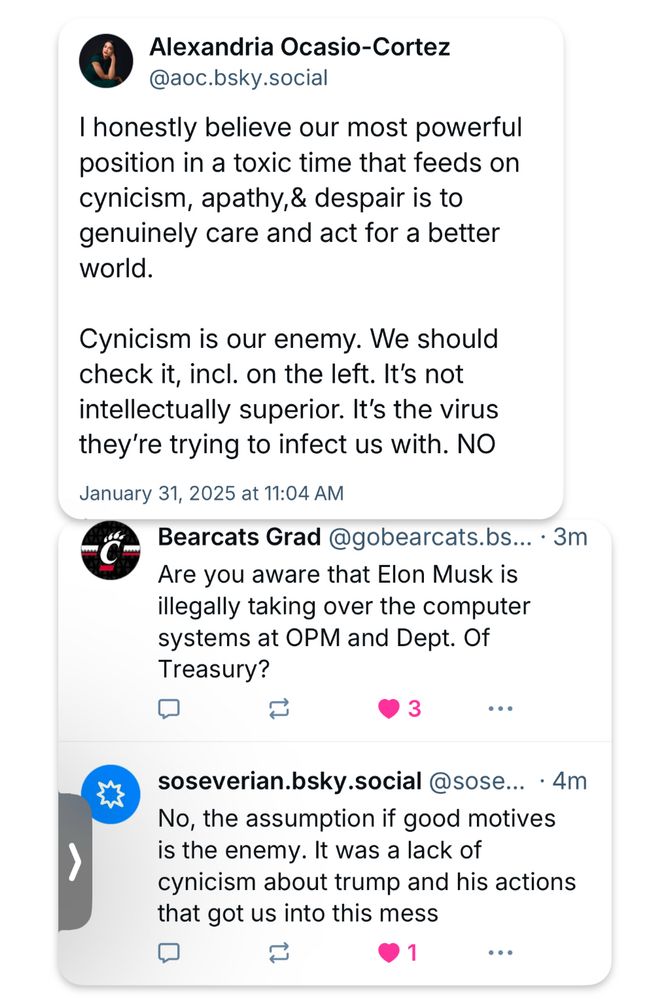Repost Bearcats Grad's reply
649x1000 pixels.
279,709
